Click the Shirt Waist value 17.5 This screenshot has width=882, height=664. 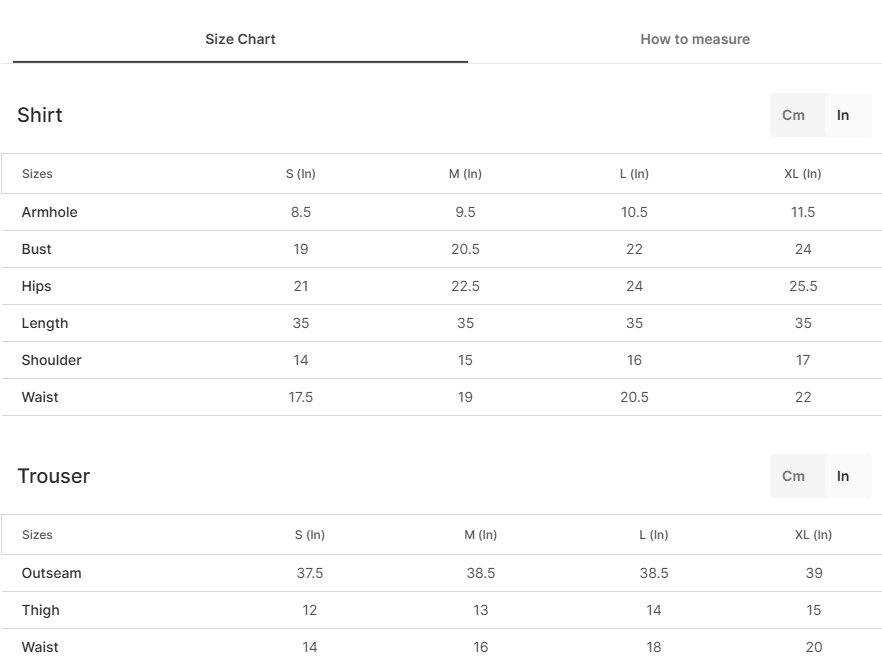pyautogui.click(x=300, y=397)
